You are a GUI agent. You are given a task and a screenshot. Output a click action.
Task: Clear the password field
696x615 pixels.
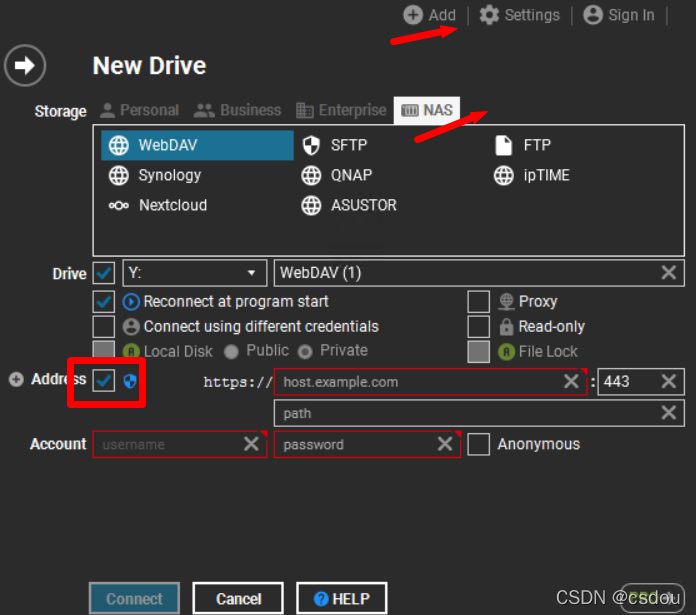point(445,444)
